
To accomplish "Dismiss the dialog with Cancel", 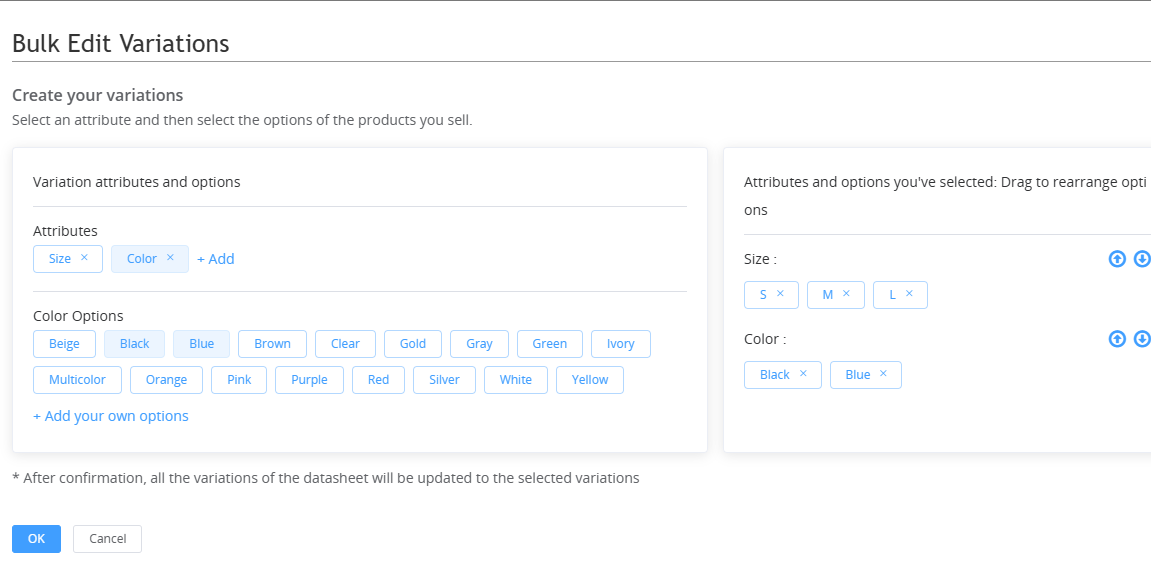I will pos(107,539).
